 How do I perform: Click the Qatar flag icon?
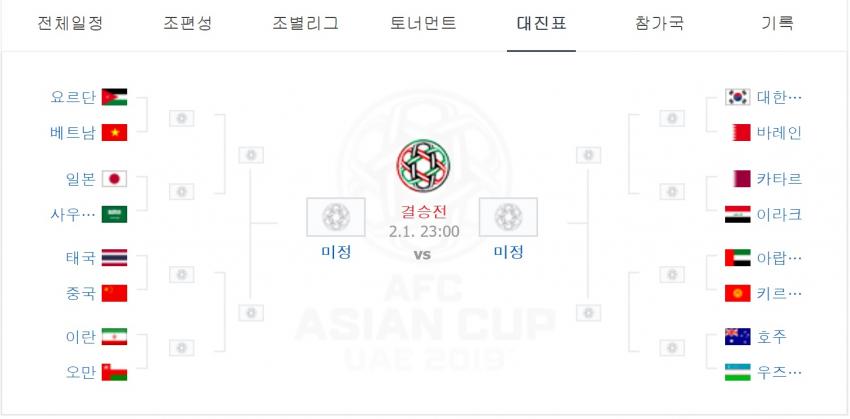point(739,179)
